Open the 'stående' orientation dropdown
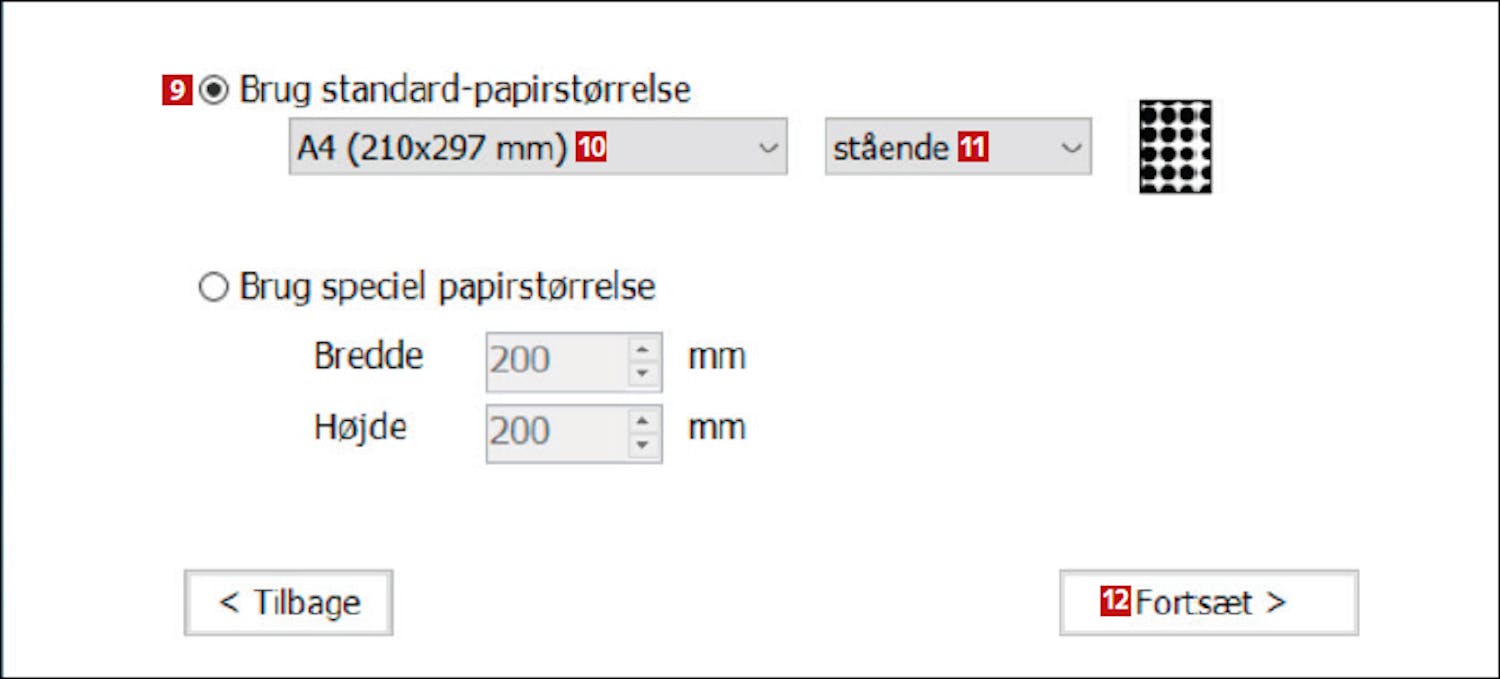 pos(957,147)
